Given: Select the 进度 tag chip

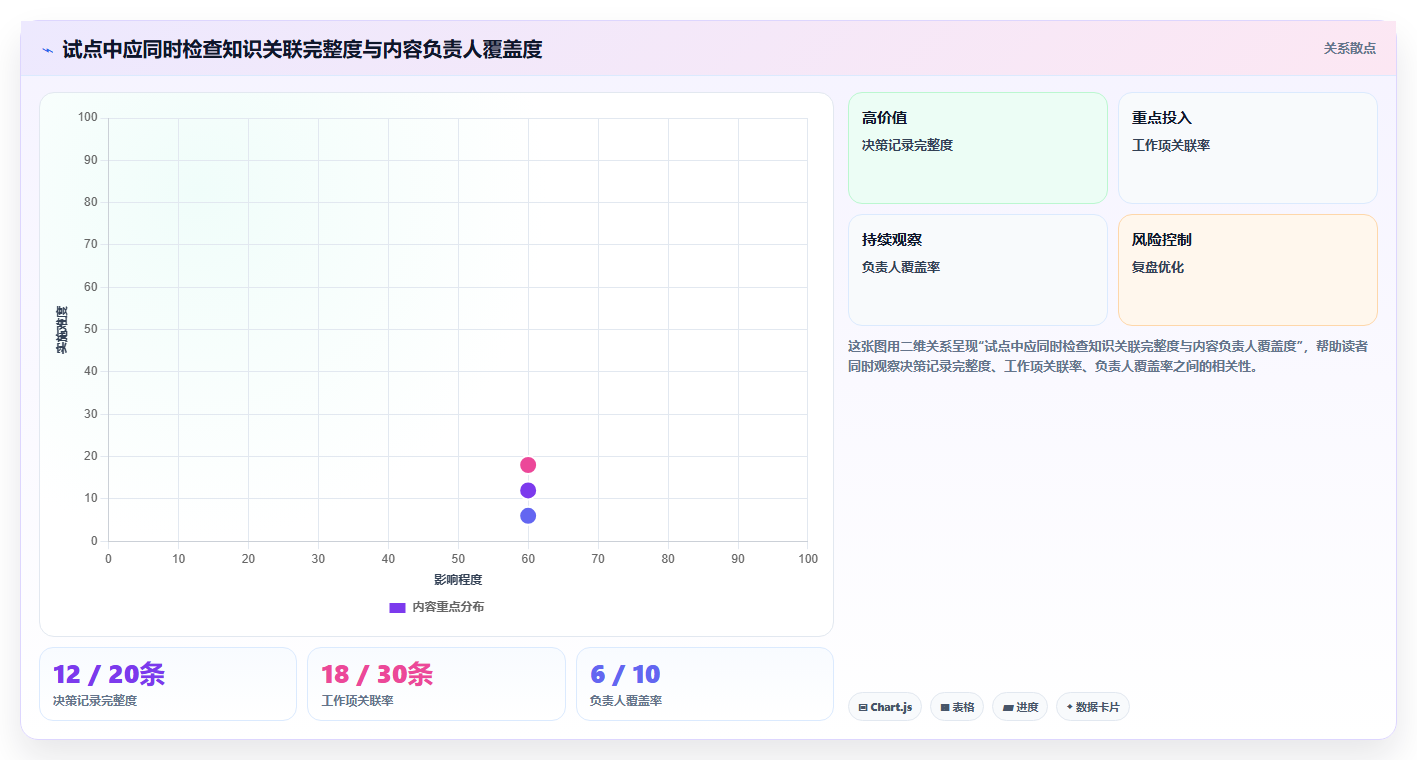Looking at the screenshot, I should pyautogui.click(x=1020, y=707).
